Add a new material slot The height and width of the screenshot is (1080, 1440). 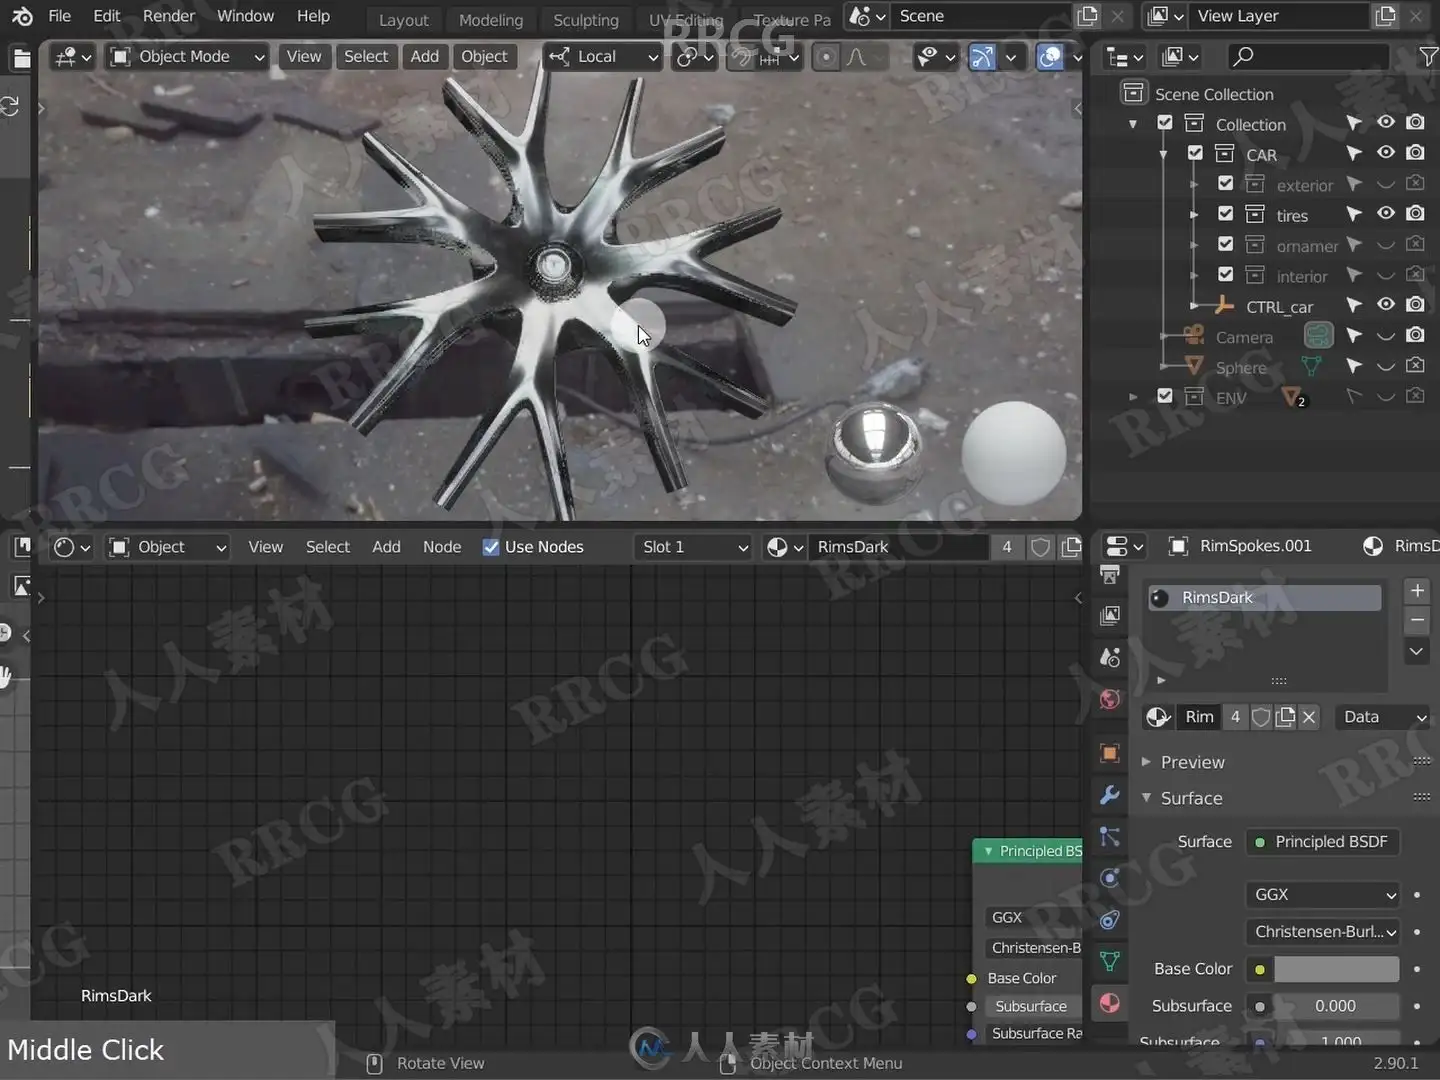pos(1417,590)
